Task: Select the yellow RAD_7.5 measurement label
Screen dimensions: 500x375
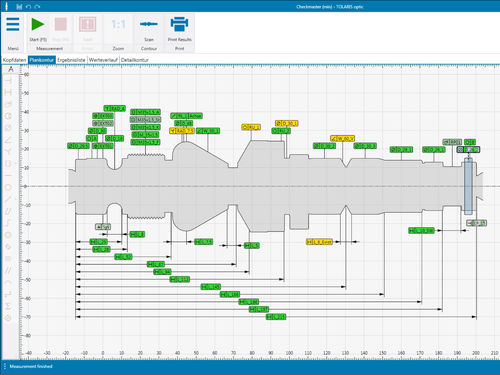Action: click(x=182, y=131)
